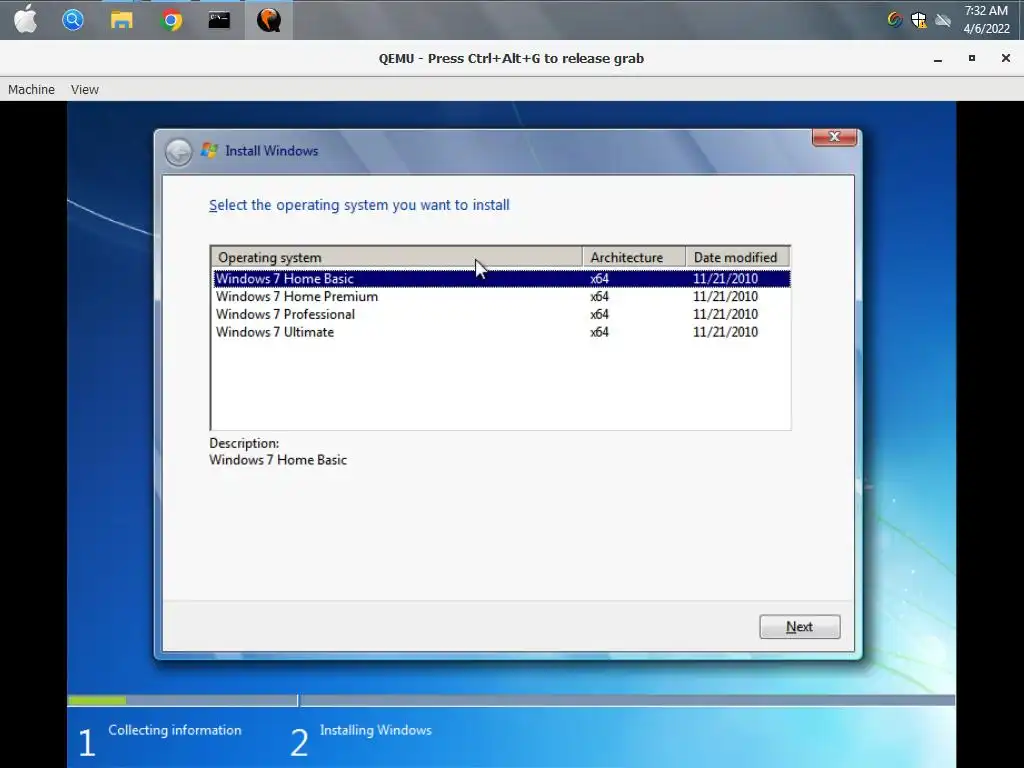Open the Apple logo menu icon
The image size is (1024, 768).
[x=25, y=19]
